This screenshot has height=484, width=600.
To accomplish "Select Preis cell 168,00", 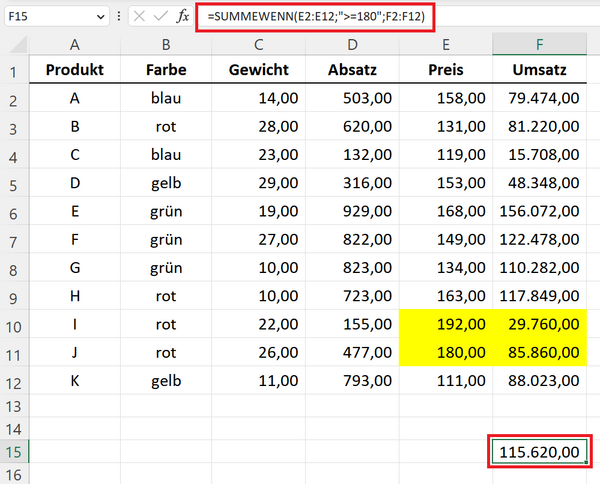I will 446,211.
